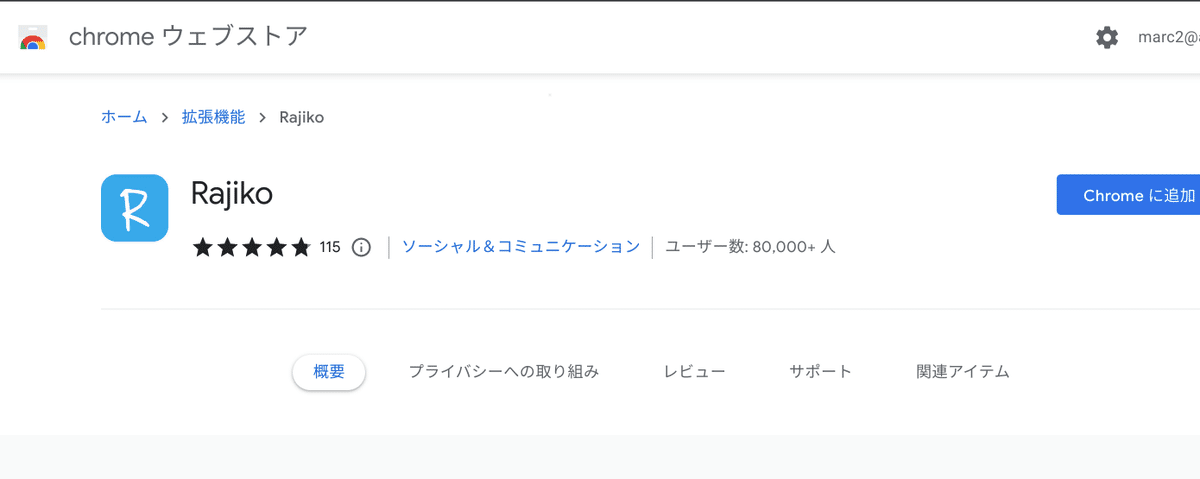Screen dimensions: 1200x479
Task: Click the rating info icon
Action: pyautogui.click(x=361, y=247)
